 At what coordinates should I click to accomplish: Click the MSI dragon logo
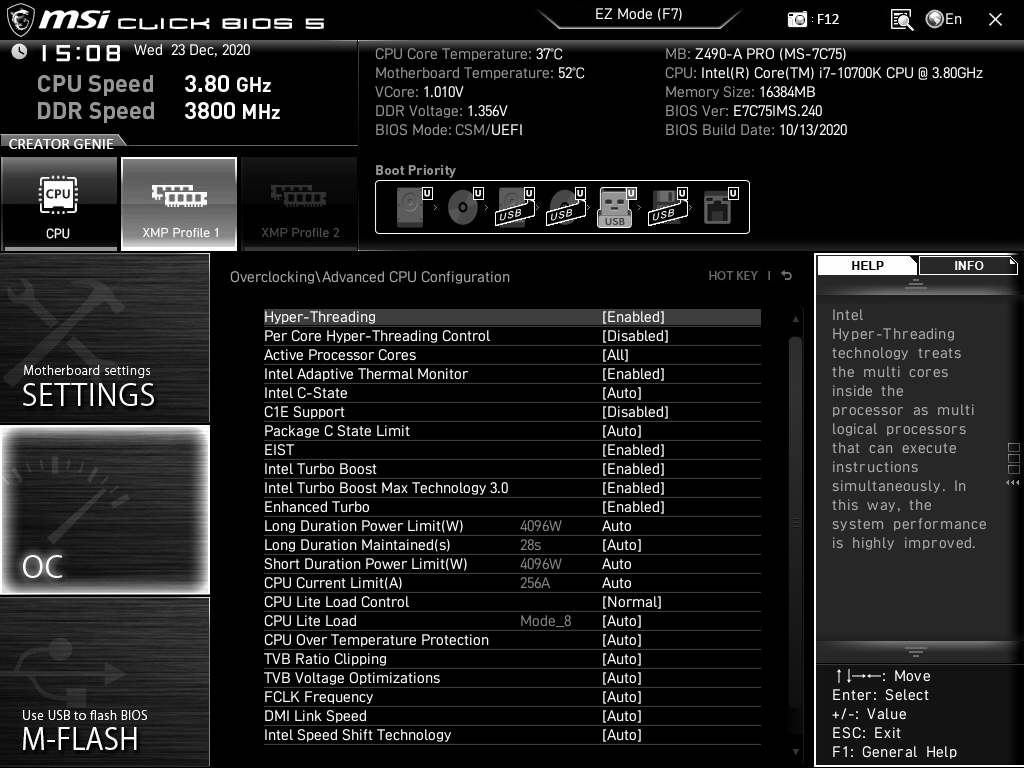click(20, 20)
